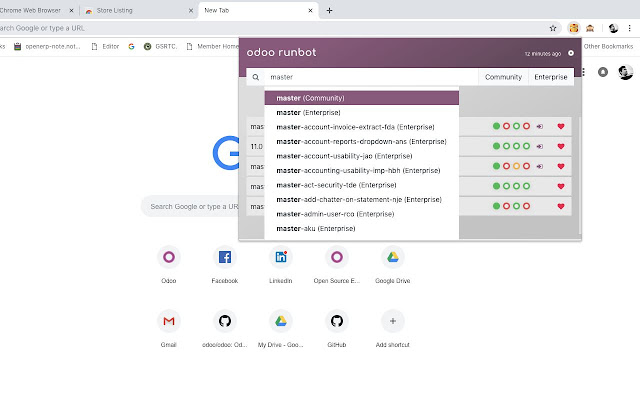Open a new browser tab with plus button

click(329, 11)
